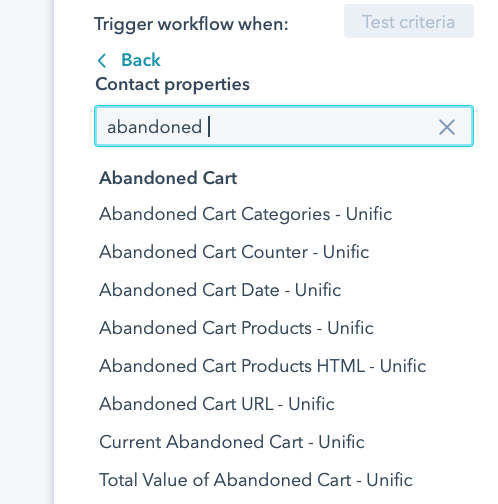Click the typed word 'abandoned' in search box

(154, 127)
